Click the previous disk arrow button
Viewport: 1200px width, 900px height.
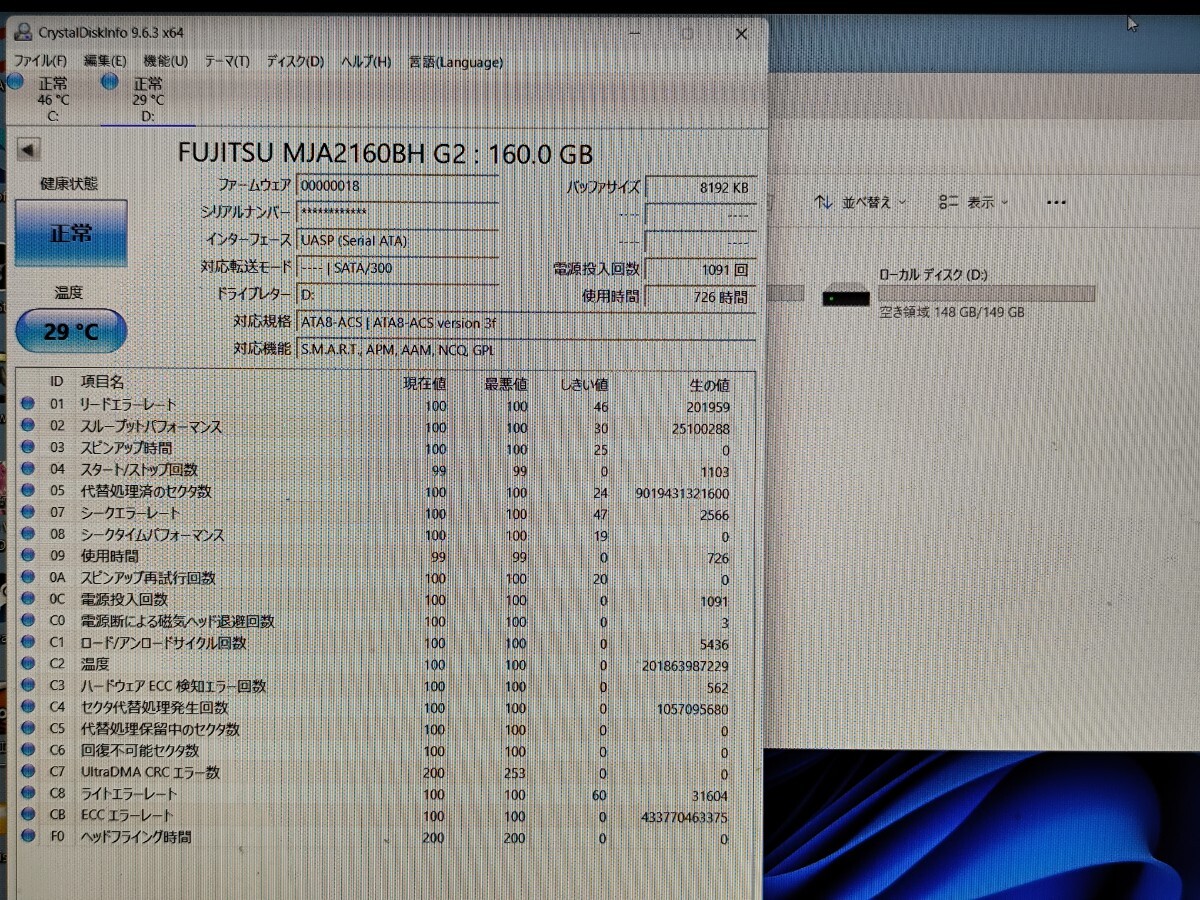point(29,150)
